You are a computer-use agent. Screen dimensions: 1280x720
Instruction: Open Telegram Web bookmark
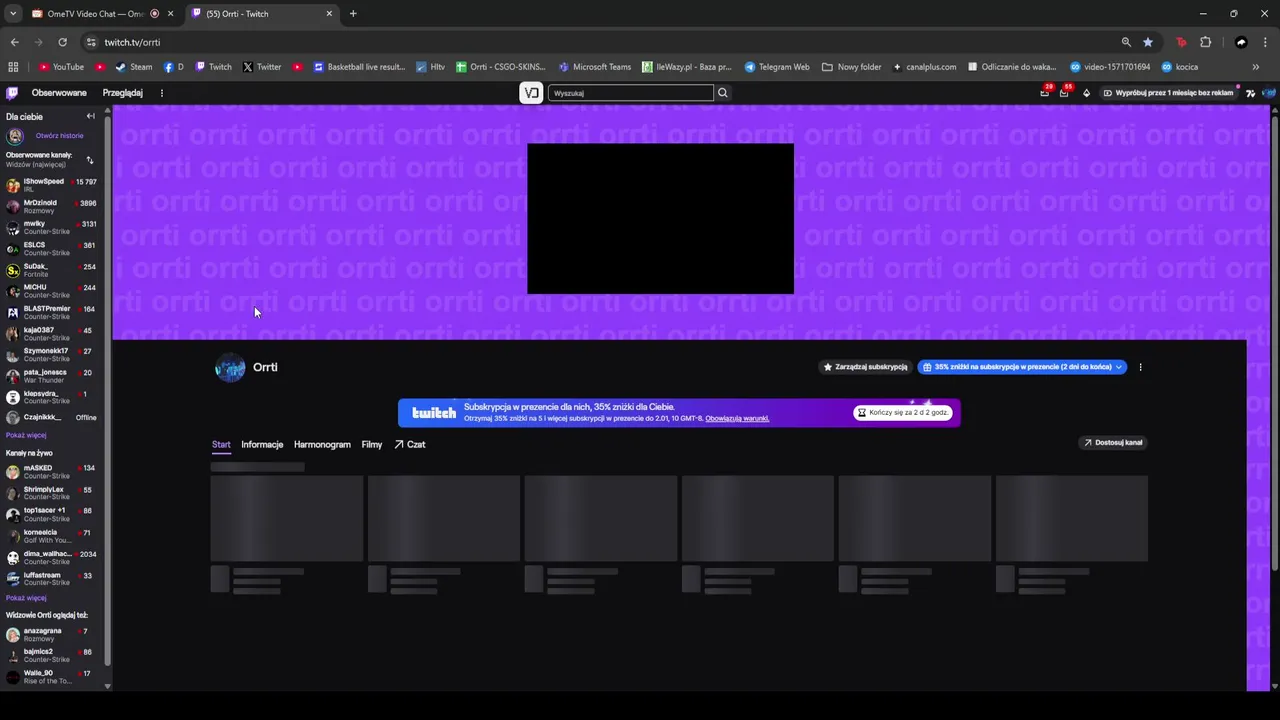point(776,67)
